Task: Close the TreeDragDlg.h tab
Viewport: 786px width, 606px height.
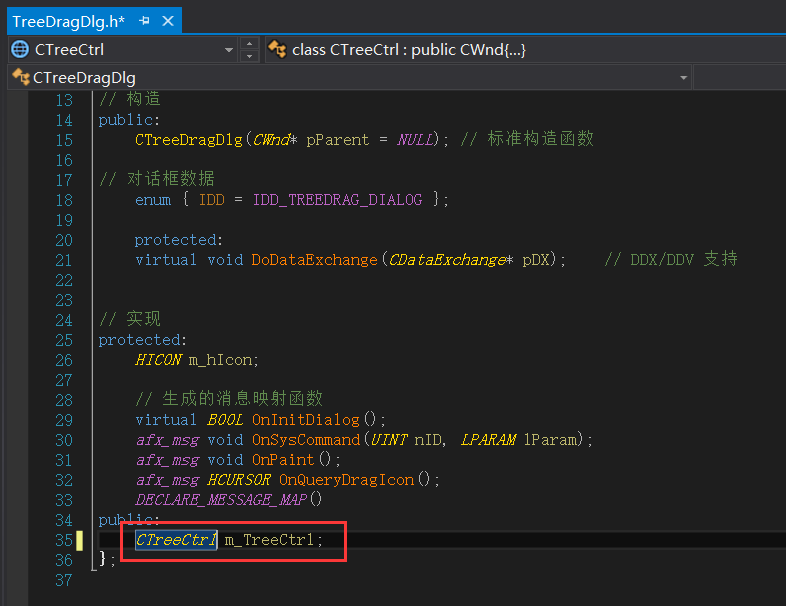Action: [168, 21]
